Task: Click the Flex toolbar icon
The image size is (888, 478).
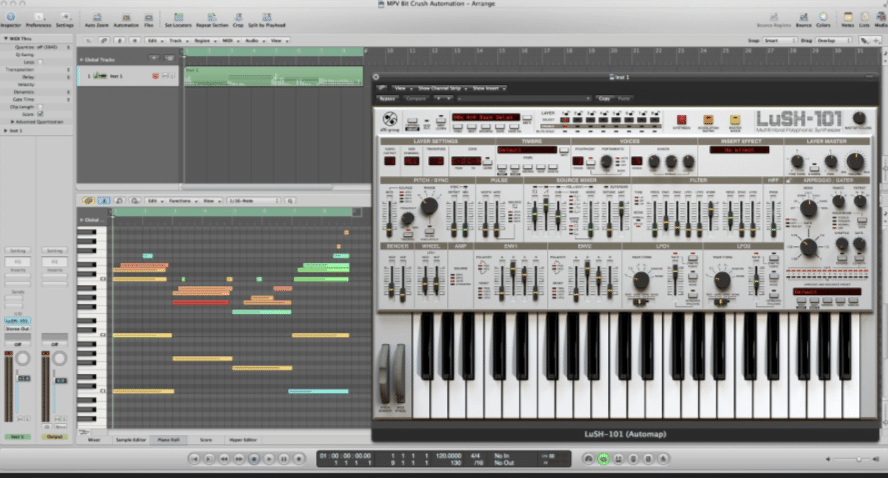Action: pos(148,19)
